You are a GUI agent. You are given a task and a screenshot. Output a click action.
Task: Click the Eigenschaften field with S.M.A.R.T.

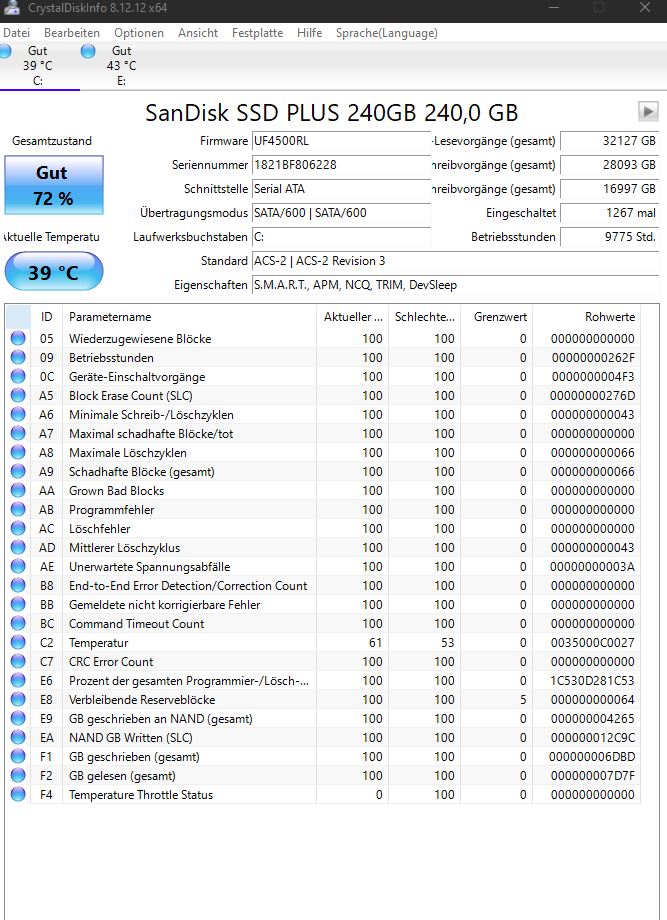(x=455, y=285)
